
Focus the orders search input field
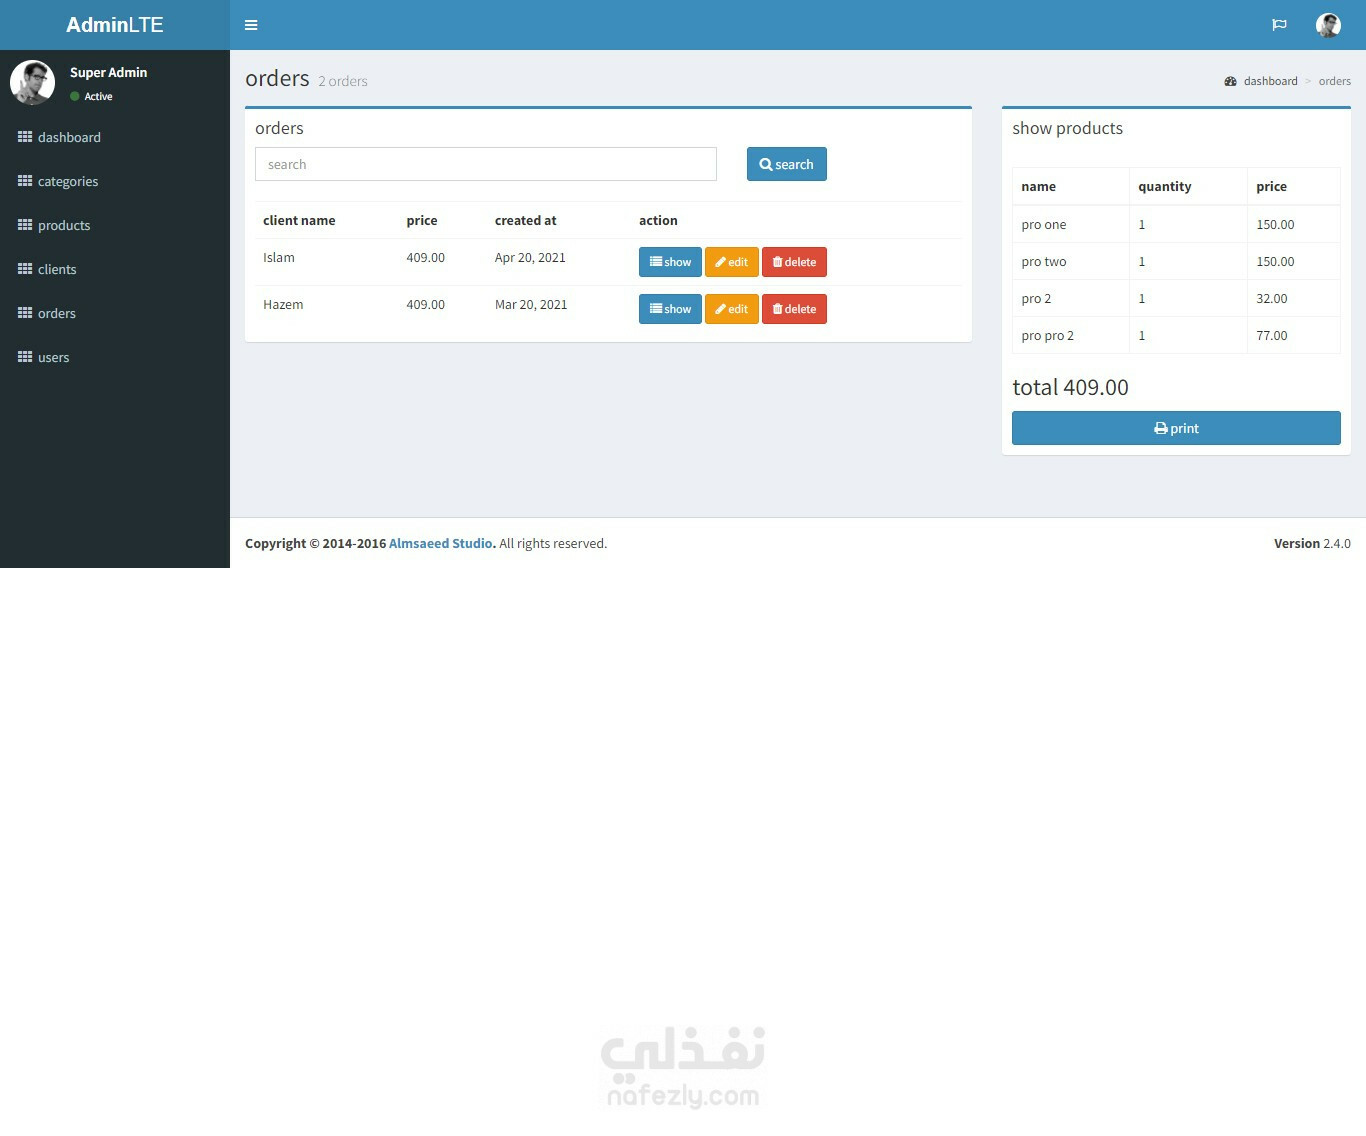486,164
